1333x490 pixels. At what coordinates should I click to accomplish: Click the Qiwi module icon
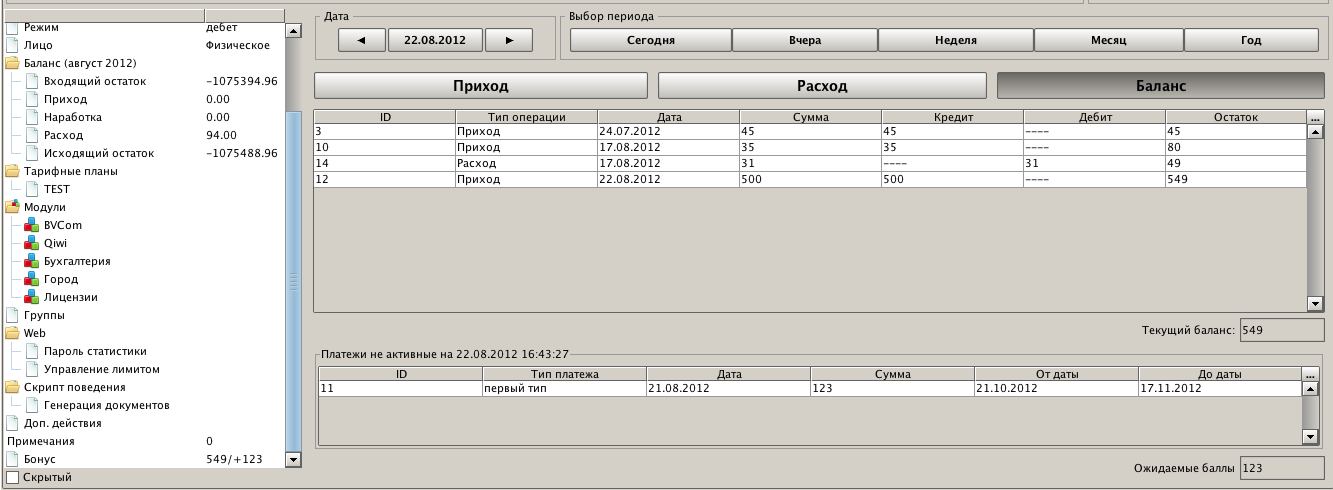[x=32, y=243]
